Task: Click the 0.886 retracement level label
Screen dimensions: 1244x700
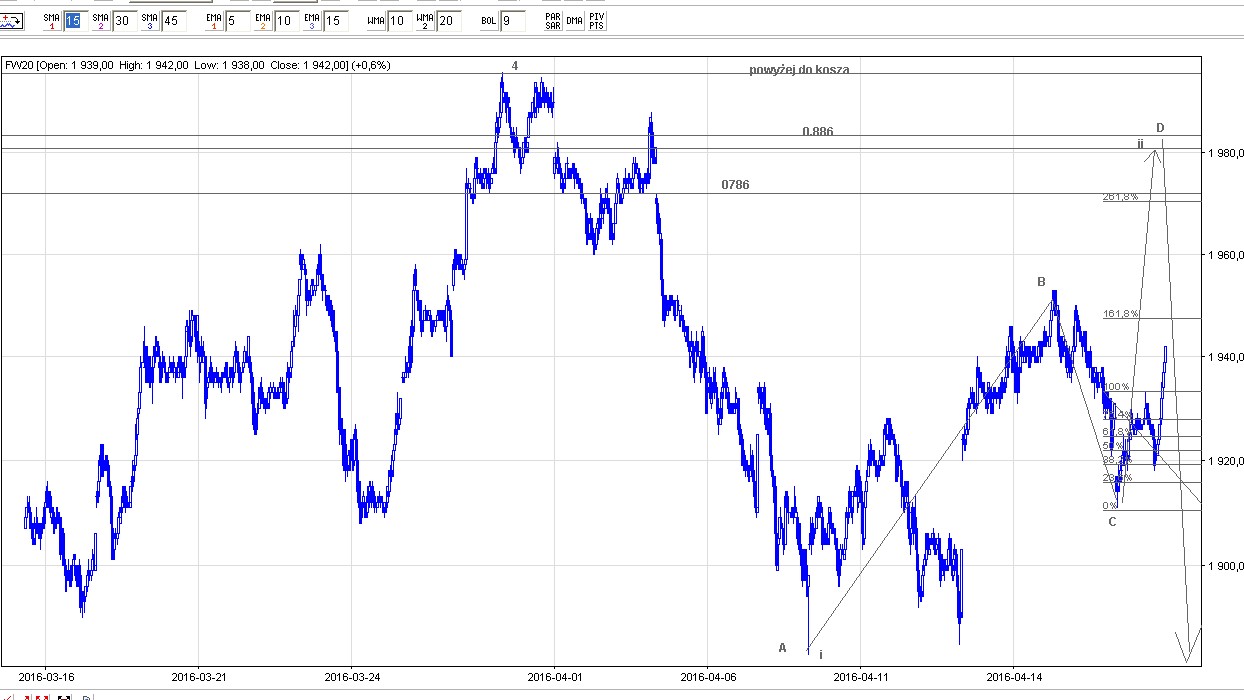Action: (817, 132)
